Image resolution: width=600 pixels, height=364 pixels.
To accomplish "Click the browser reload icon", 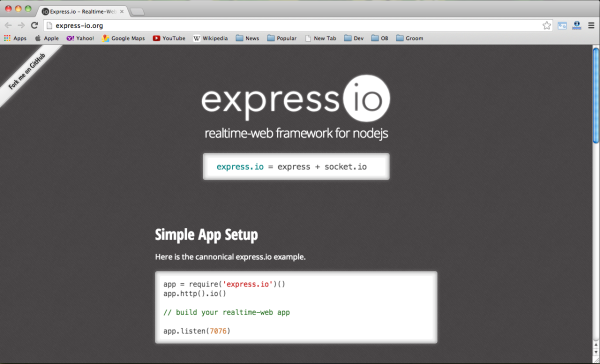I will coord(34,25).
